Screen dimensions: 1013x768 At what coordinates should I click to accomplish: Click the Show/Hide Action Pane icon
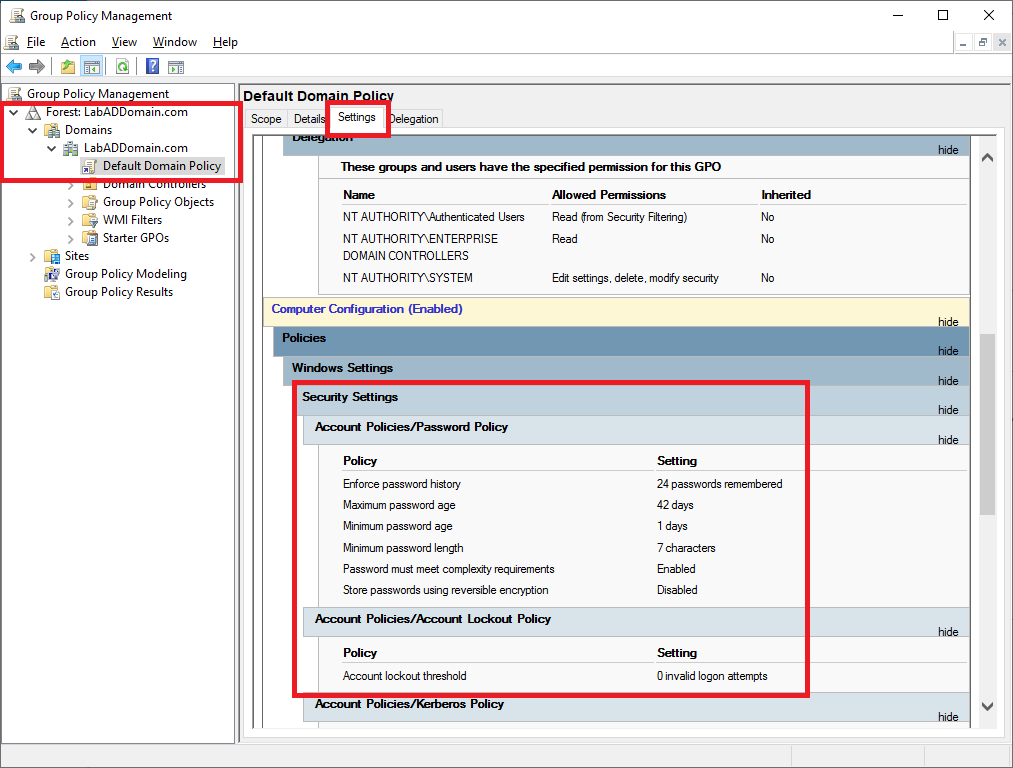click(176, 67)
